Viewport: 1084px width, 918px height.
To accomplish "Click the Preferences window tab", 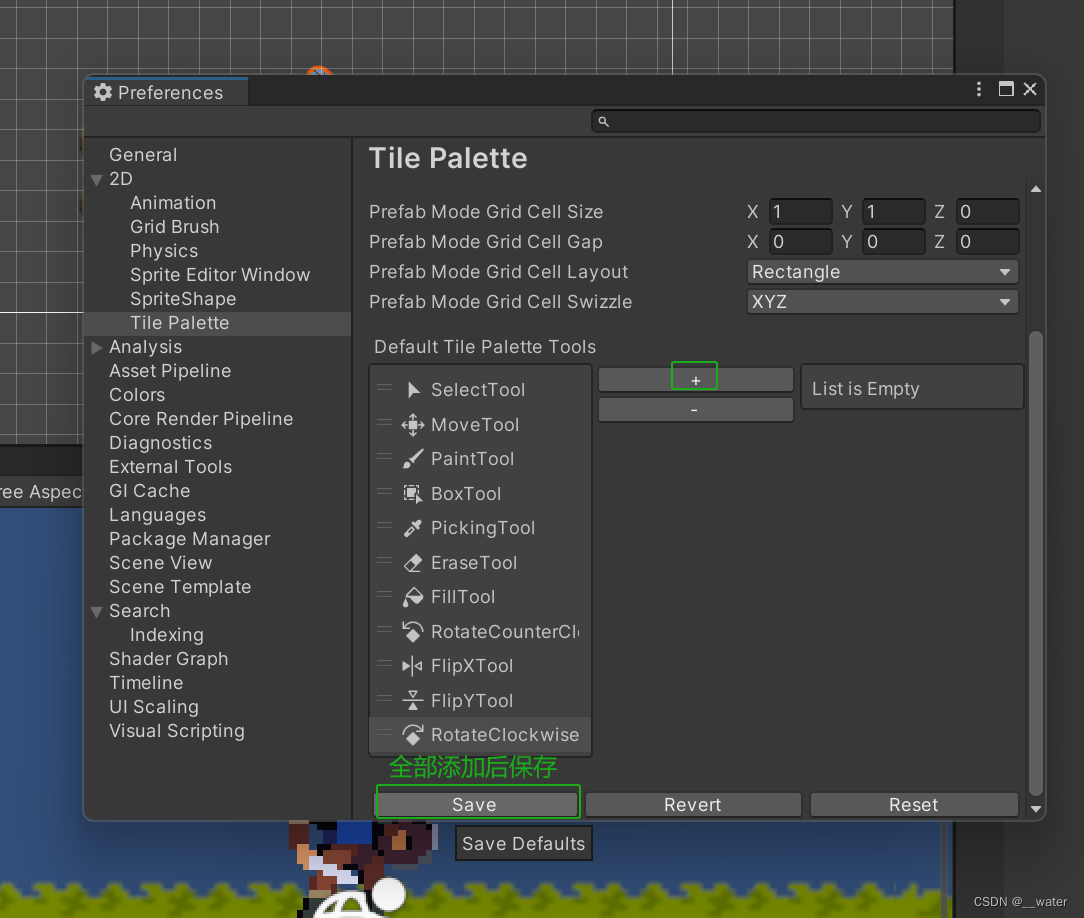I will [x=166, y=92].
